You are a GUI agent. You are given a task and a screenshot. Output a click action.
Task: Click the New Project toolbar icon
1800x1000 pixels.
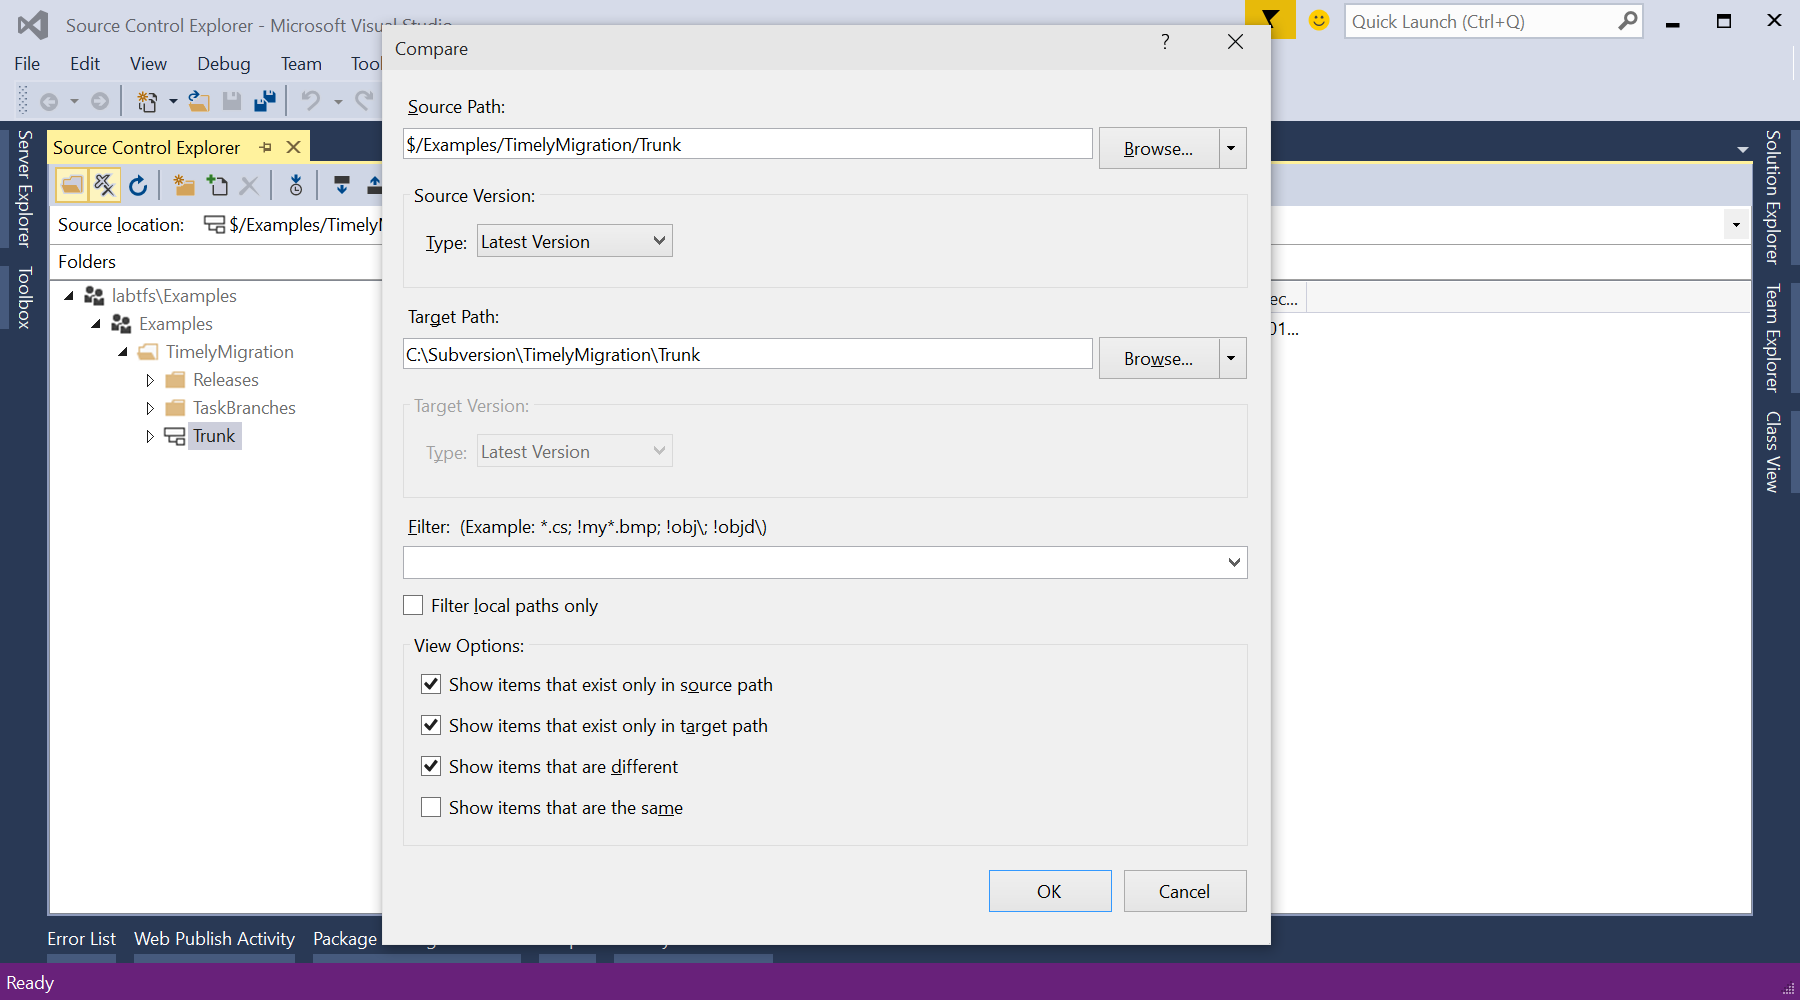click(x=147, y=101)
